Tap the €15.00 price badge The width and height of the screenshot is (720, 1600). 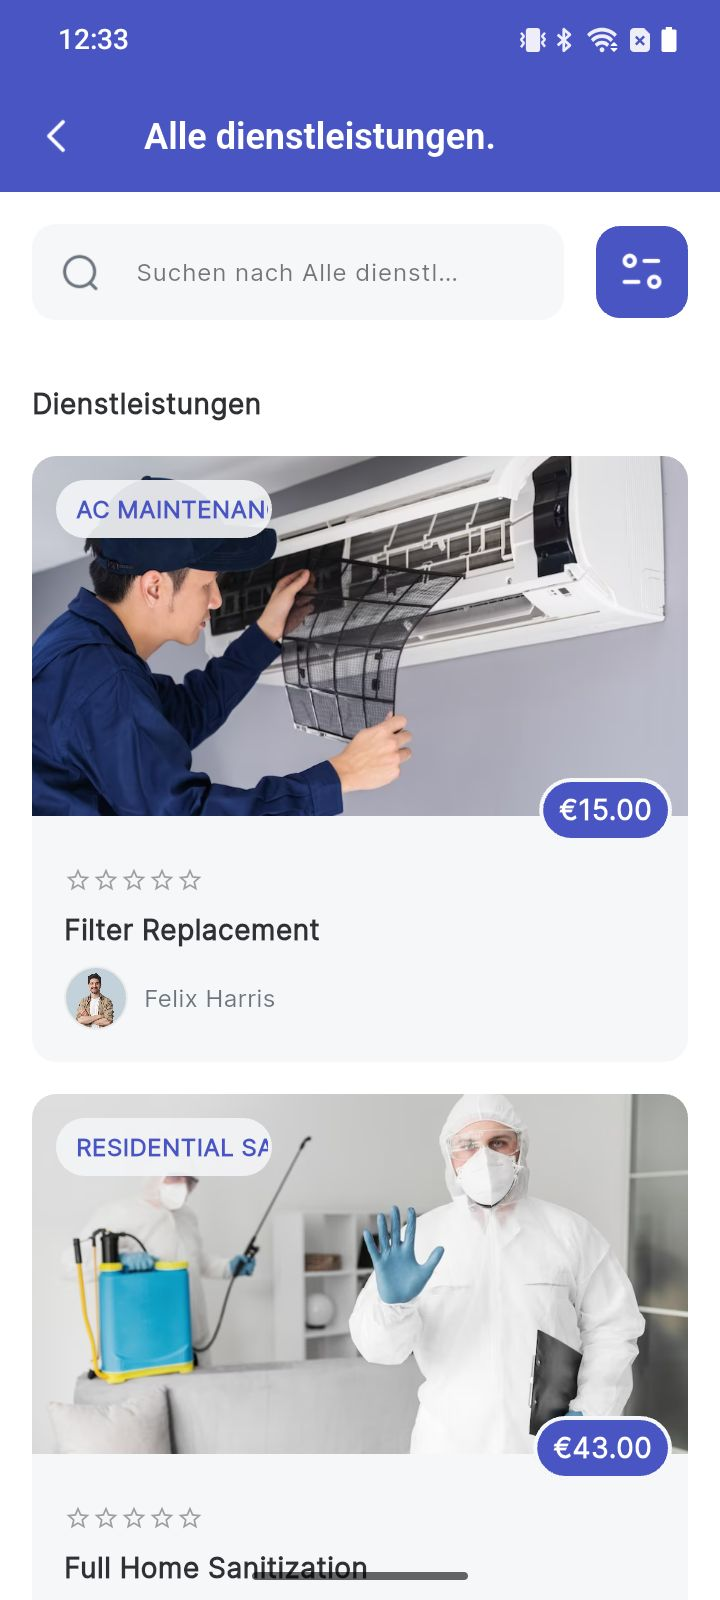pos(605,809)
